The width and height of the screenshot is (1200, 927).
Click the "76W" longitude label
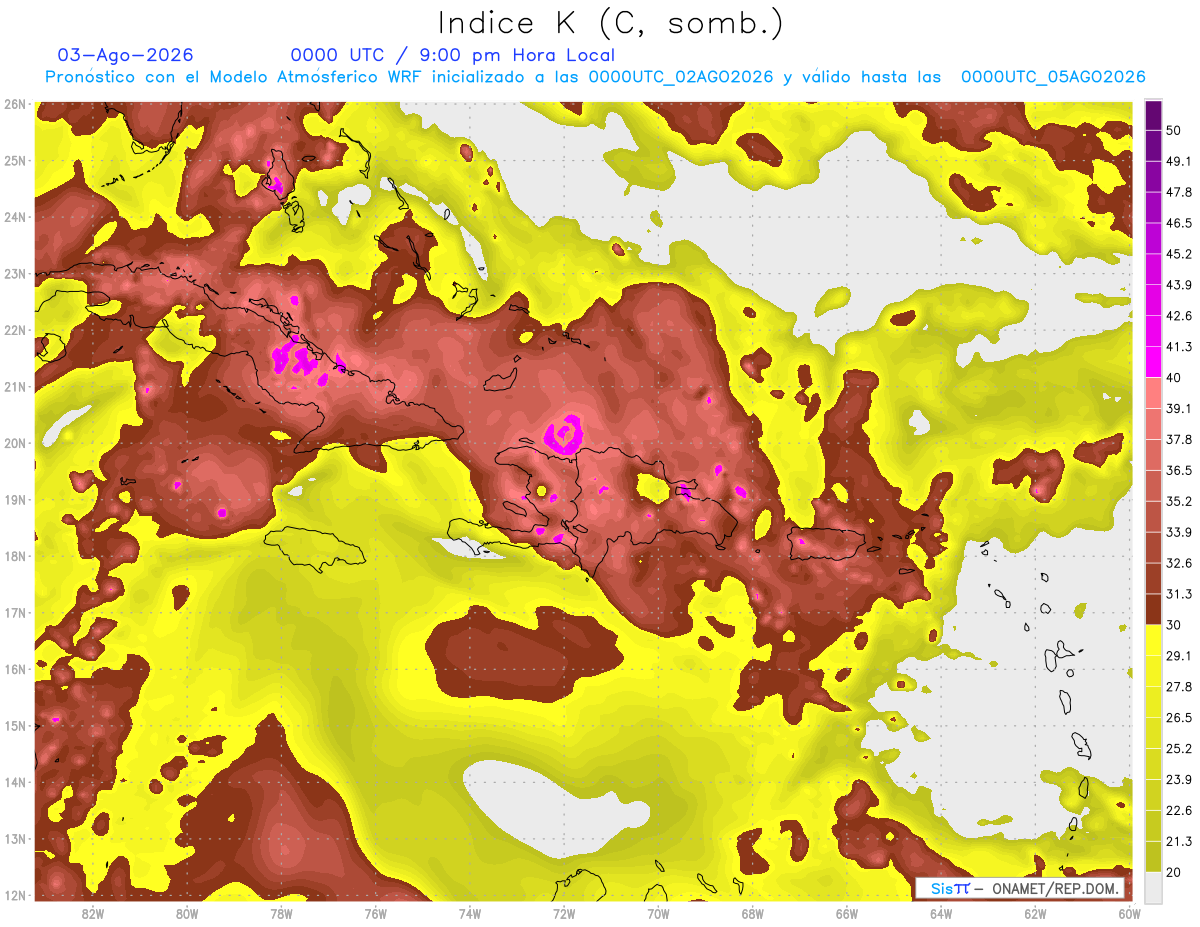[x=375, y=914]
